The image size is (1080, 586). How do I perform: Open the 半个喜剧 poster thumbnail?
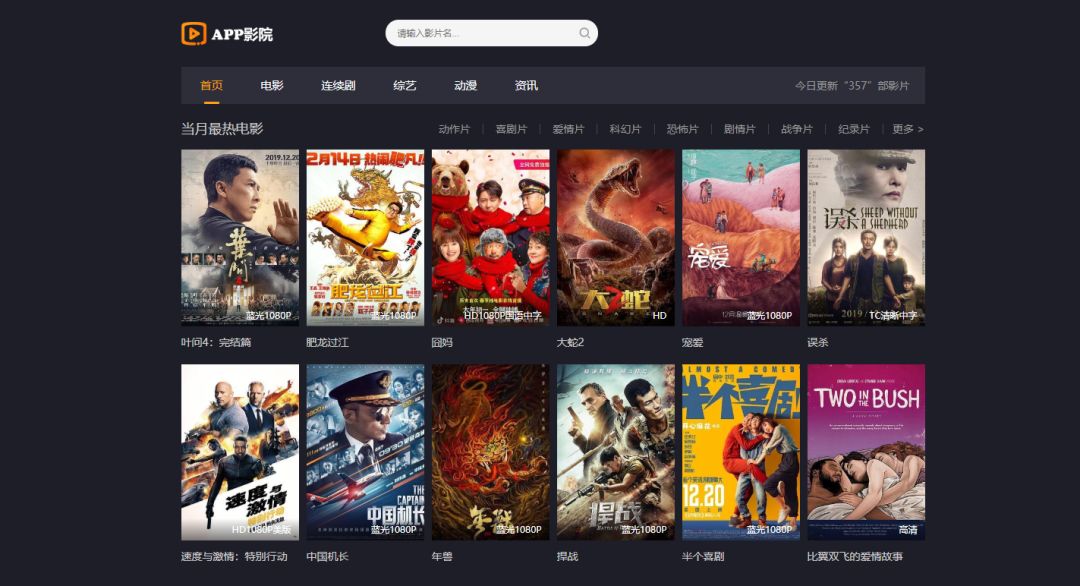pyautogui.click(x=741, y=452)
